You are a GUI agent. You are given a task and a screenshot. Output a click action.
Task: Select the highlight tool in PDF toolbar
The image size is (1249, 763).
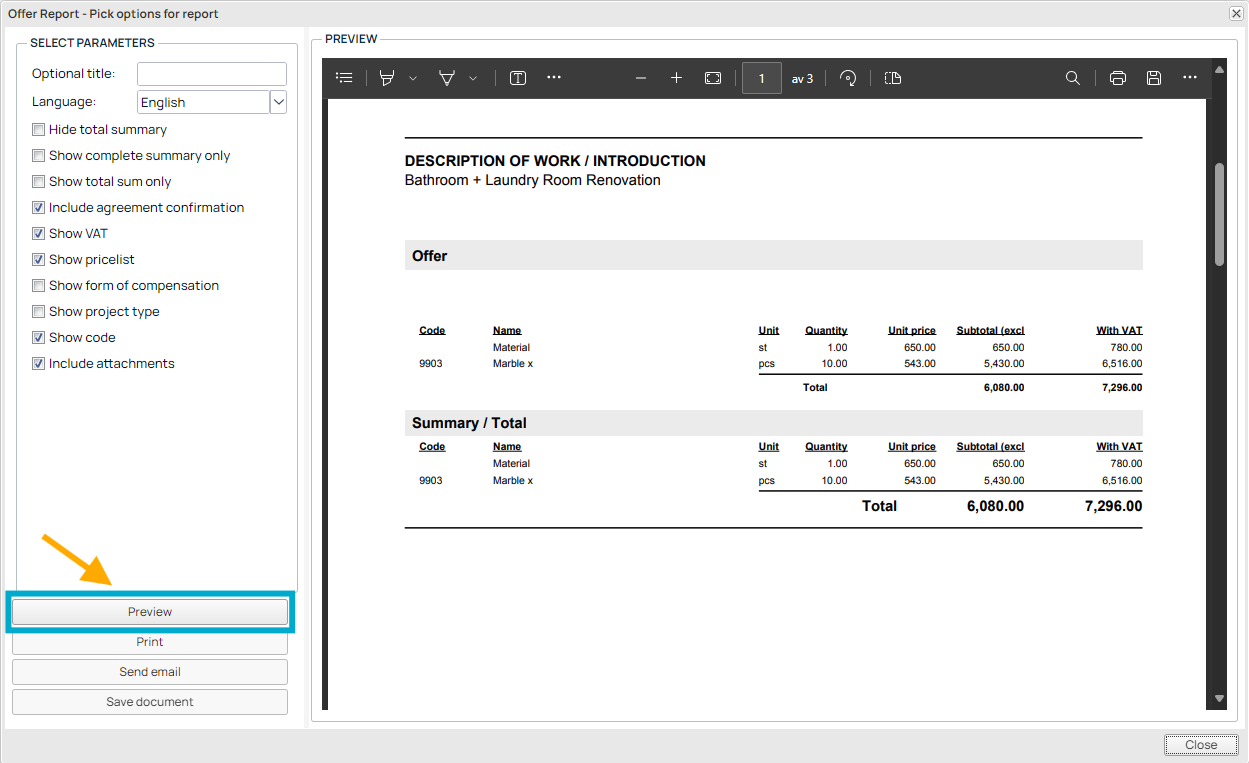point(387,78)
